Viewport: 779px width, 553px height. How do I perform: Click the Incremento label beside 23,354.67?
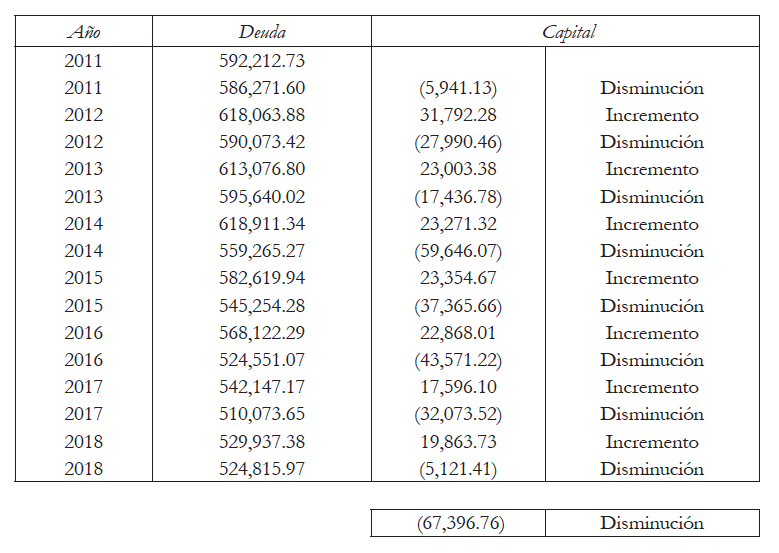point(652,278)
